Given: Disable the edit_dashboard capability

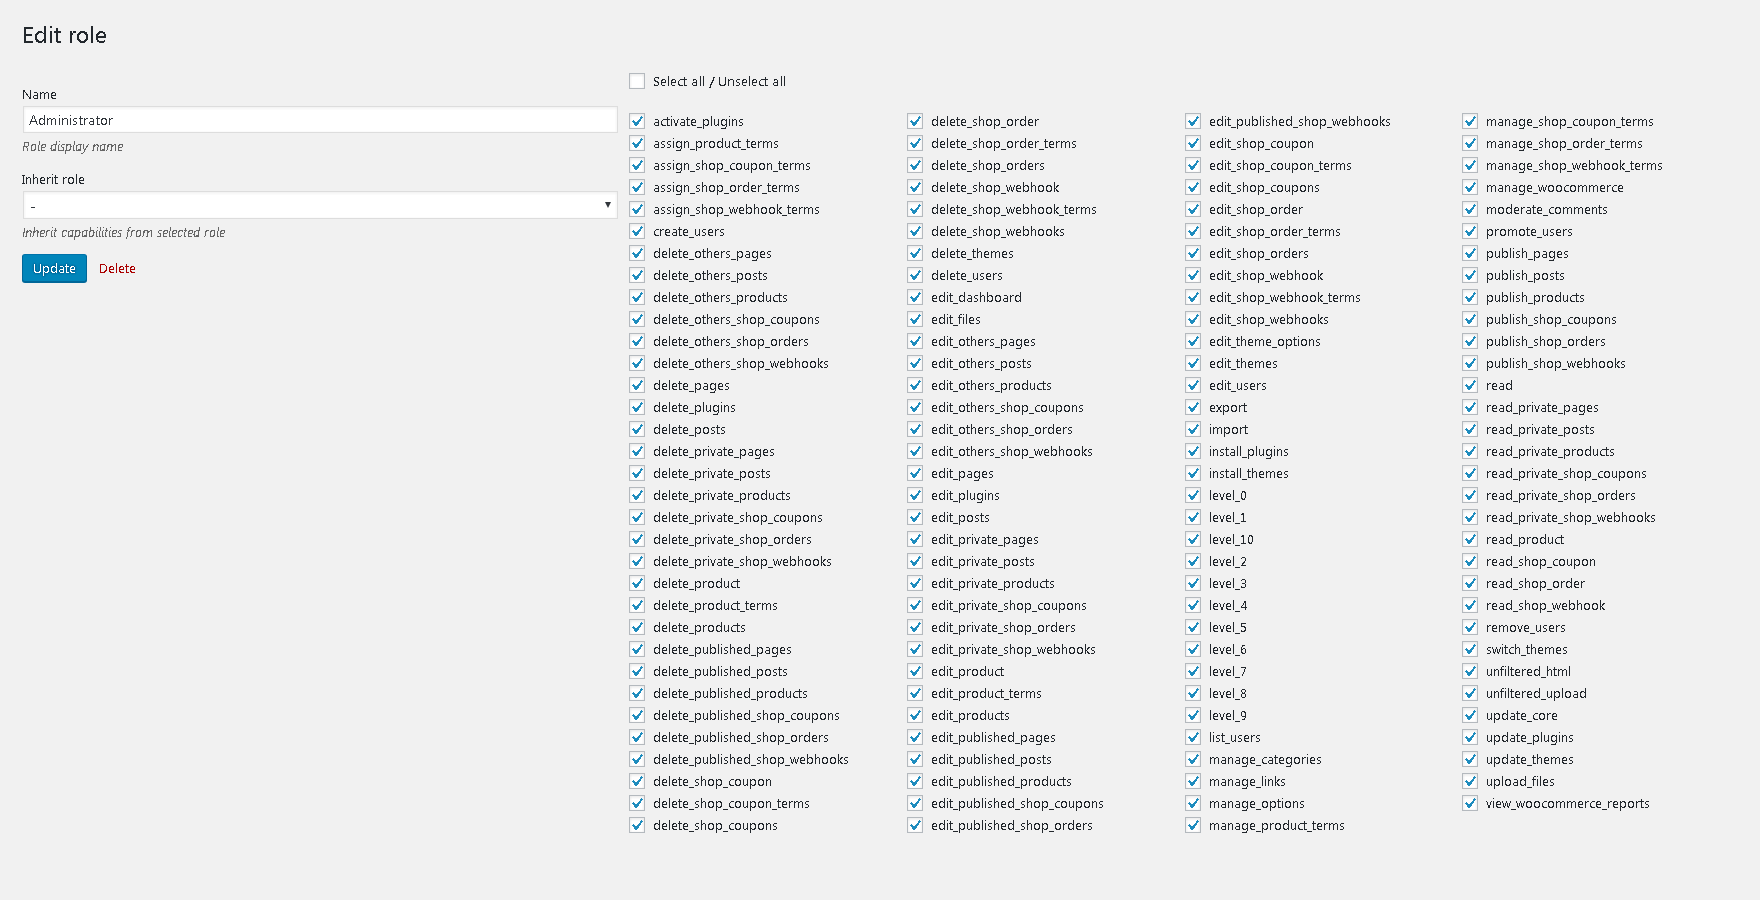Looking at the screenshot, I should 915,297.
